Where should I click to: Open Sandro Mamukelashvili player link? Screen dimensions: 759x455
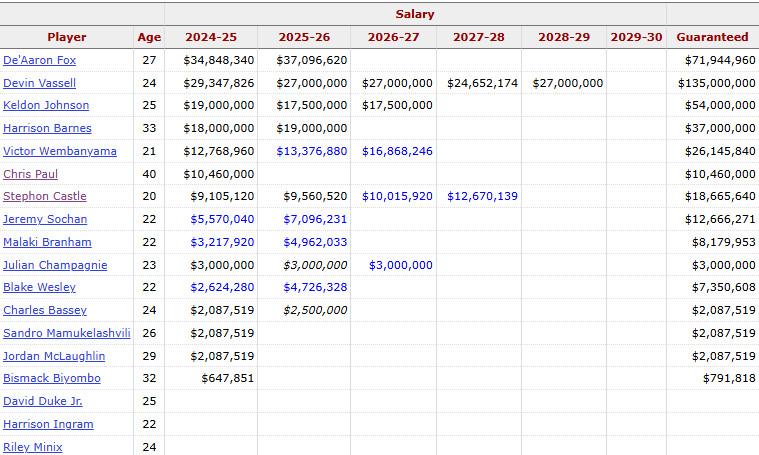pyautogui.click(x=67, y=333)
